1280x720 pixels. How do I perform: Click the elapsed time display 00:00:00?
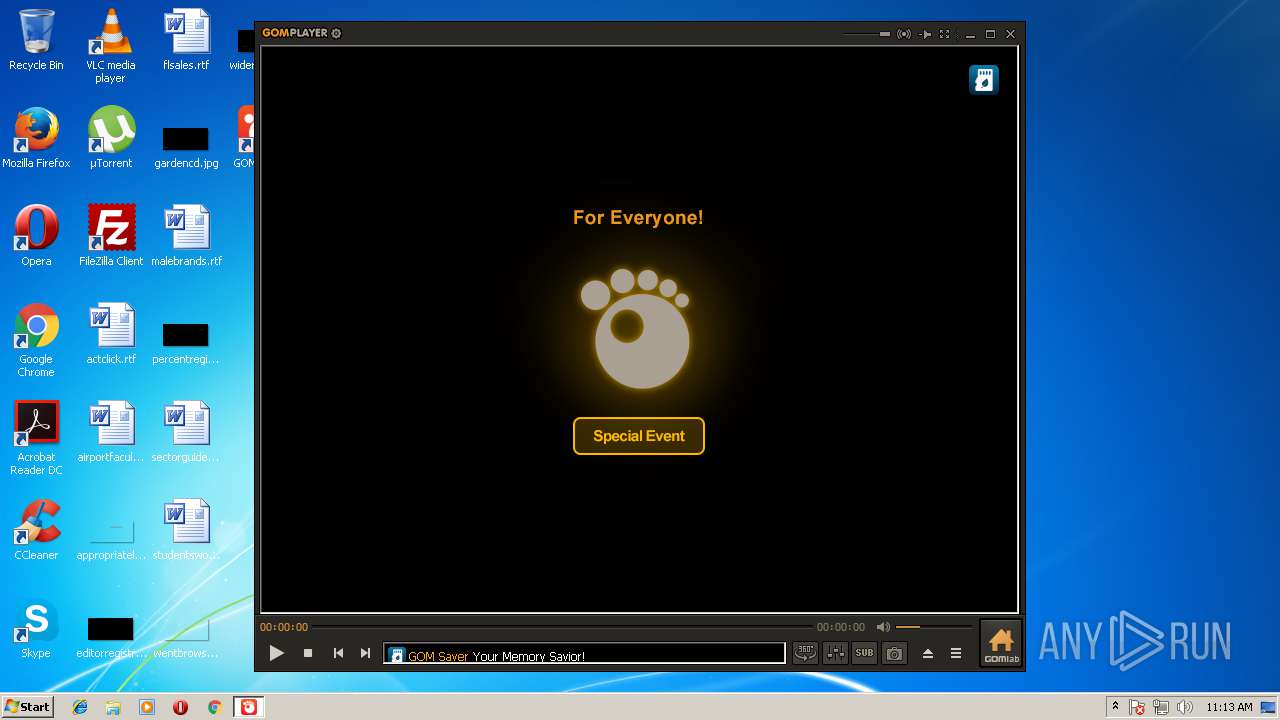284,627
